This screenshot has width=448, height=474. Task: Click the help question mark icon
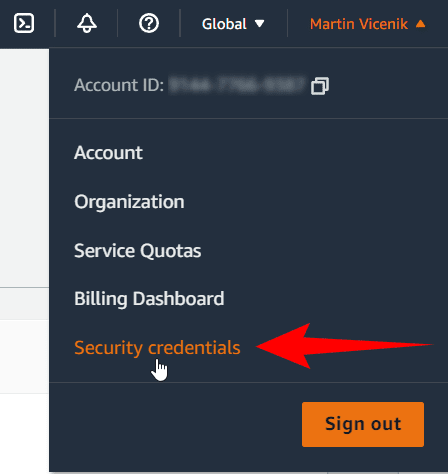(x=149, y=23)
